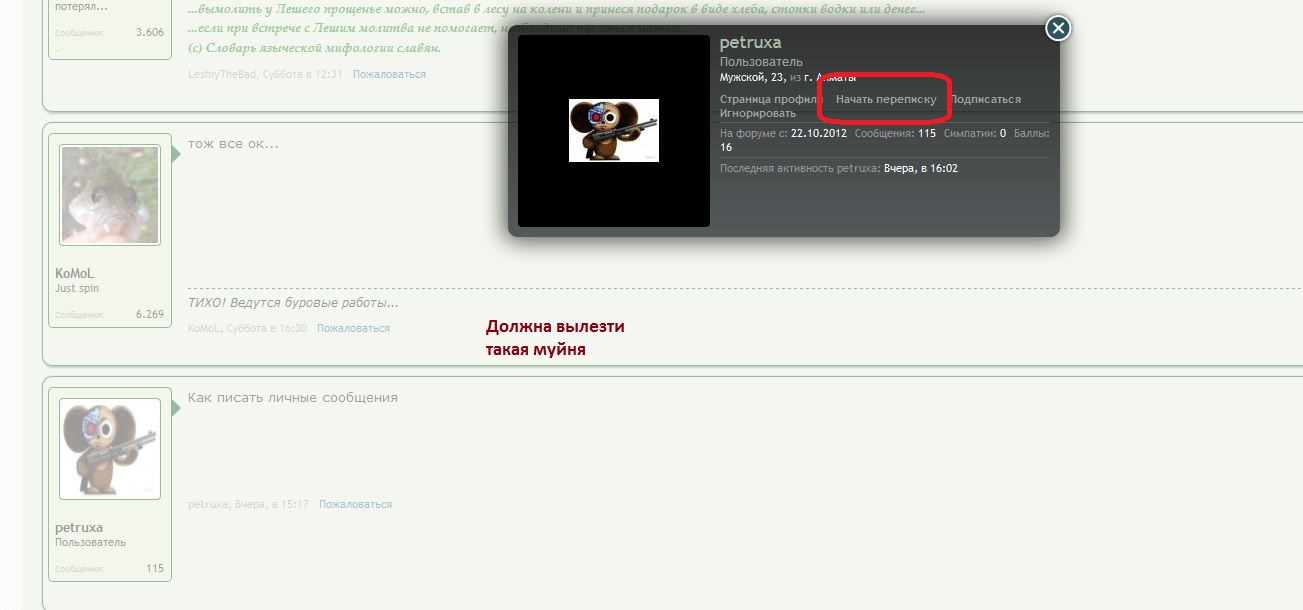Image resolution: width=1303 pixels, height=610 pixels.
Task: Click Игнорировать in profile popup
Action: (x=757, y=113)
